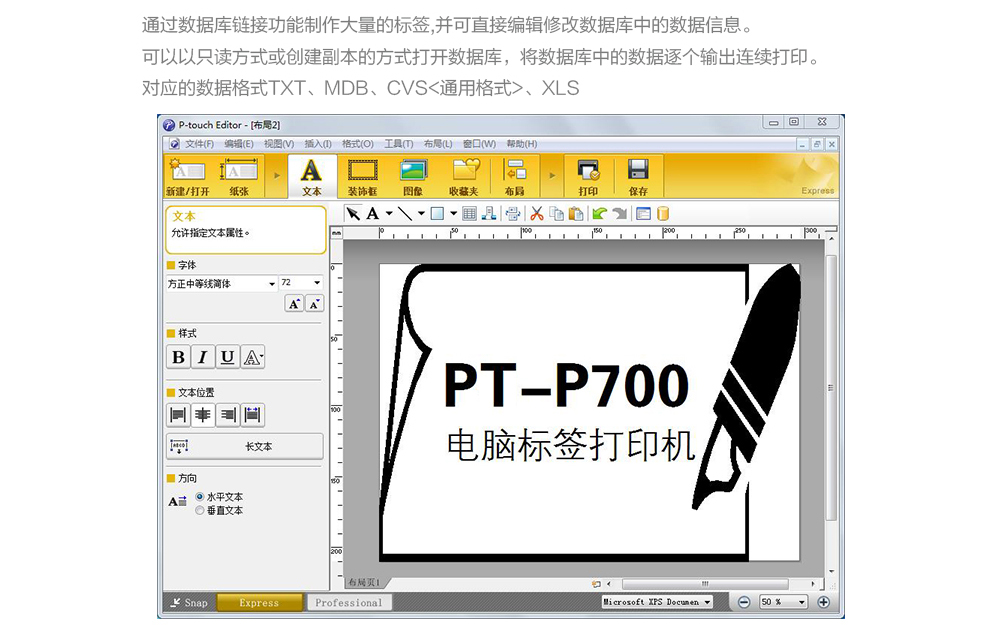Select the Frame (装饰框) tool
The height and width of the screenshot is (625, 990).
[x=362, y=176]
